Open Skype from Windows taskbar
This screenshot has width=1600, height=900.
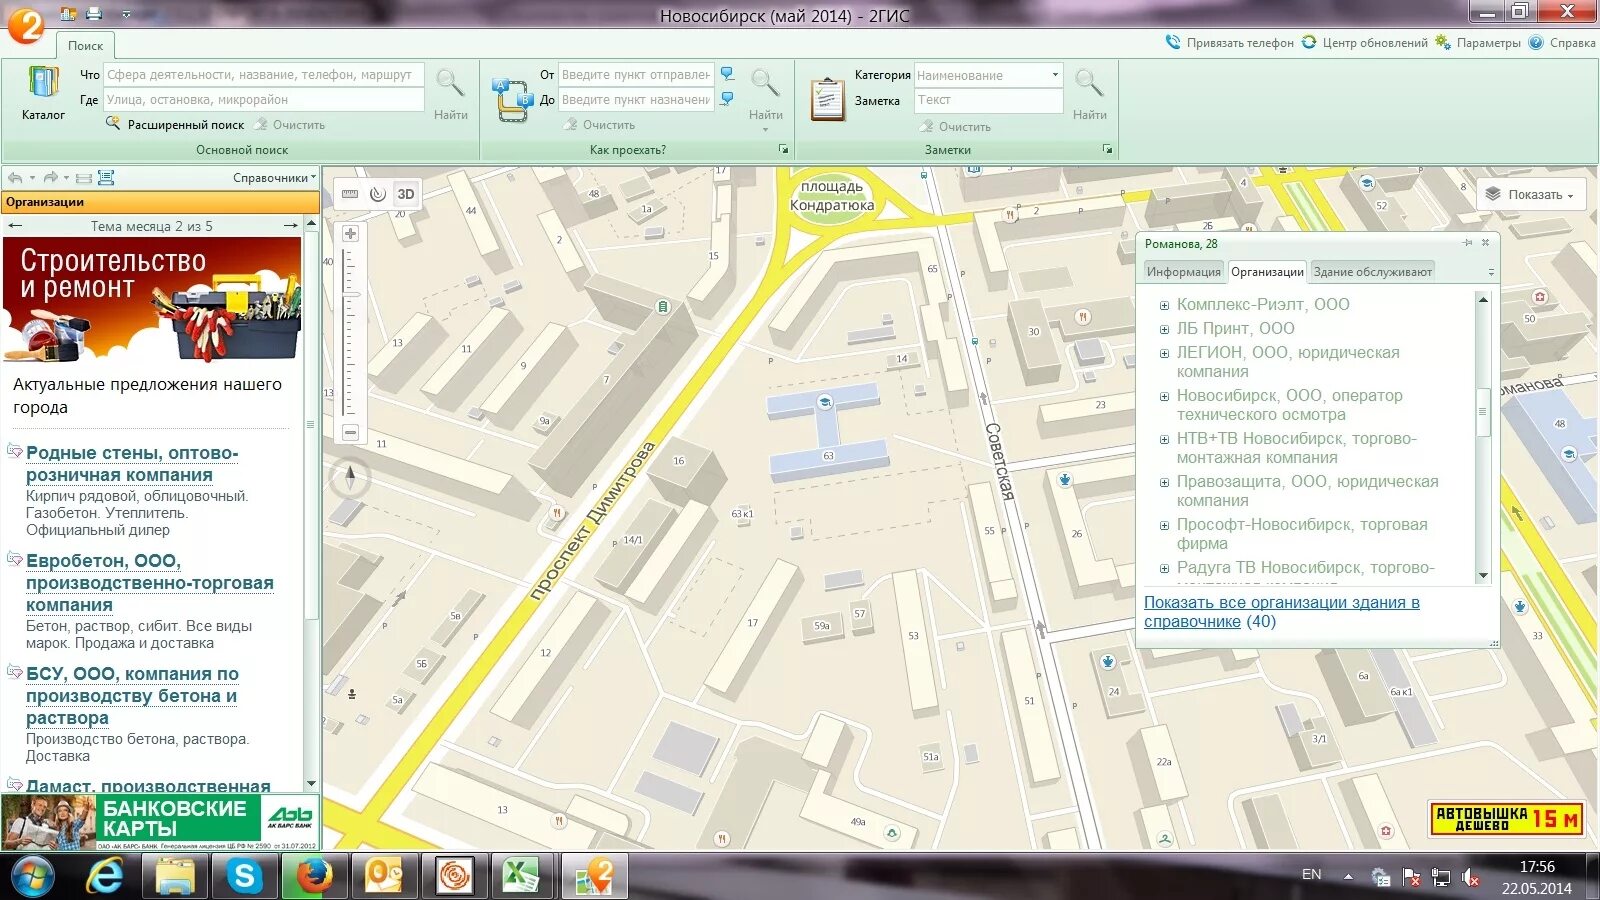244,877
